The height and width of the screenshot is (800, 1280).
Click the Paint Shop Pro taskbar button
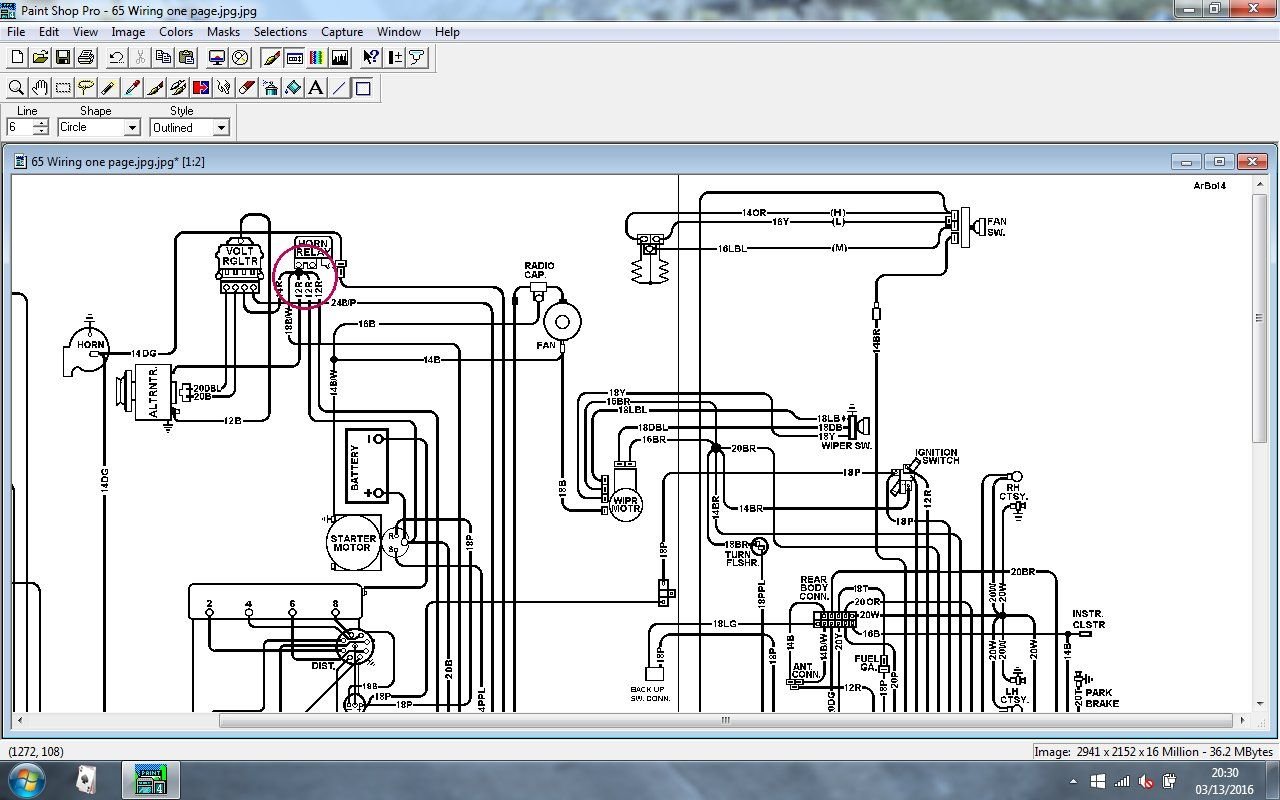point(150,779)
